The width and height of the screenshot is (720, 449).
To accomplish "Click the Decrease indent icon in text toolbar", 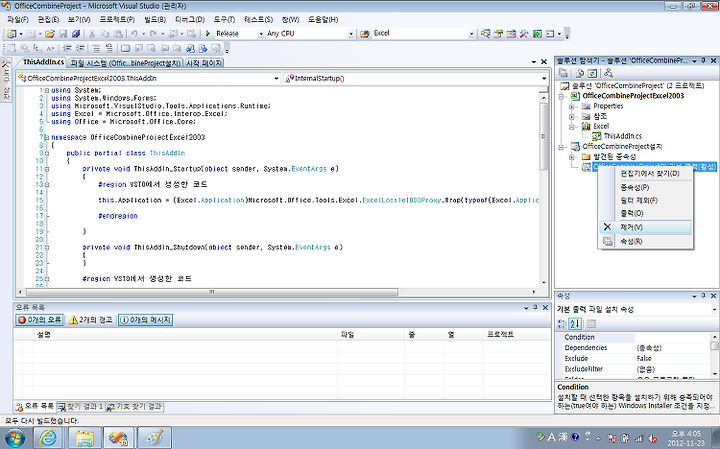I will click(68, 48).
